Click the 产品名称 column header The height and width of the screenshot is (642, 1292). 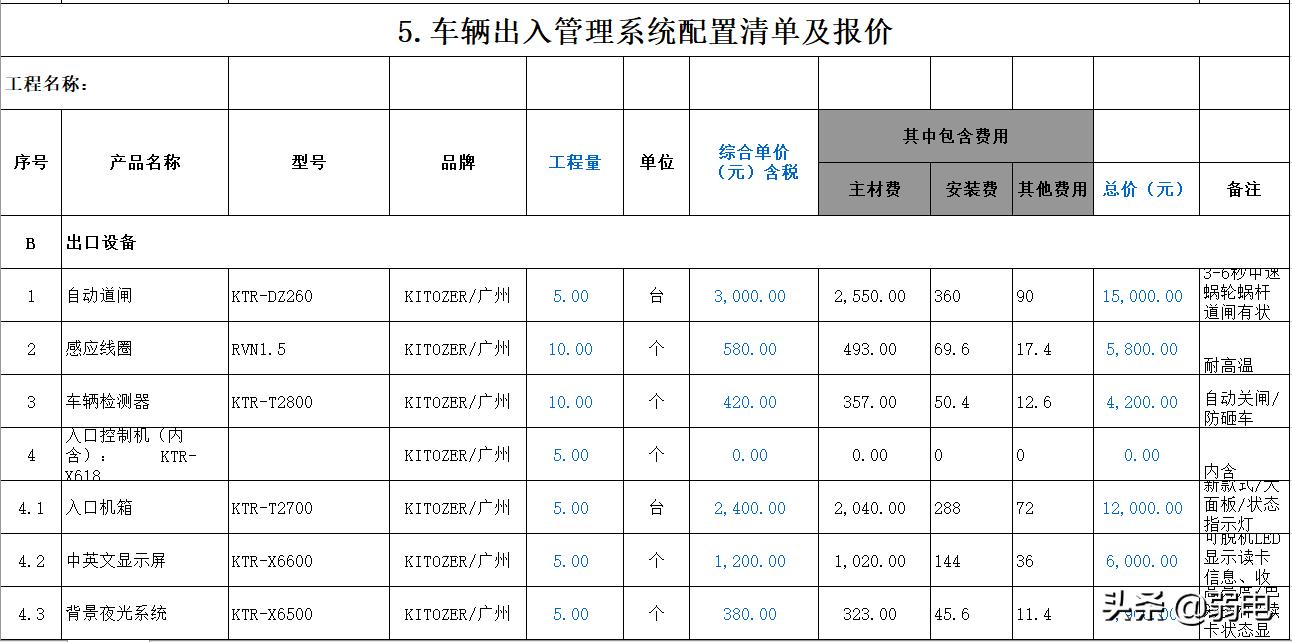144,161
